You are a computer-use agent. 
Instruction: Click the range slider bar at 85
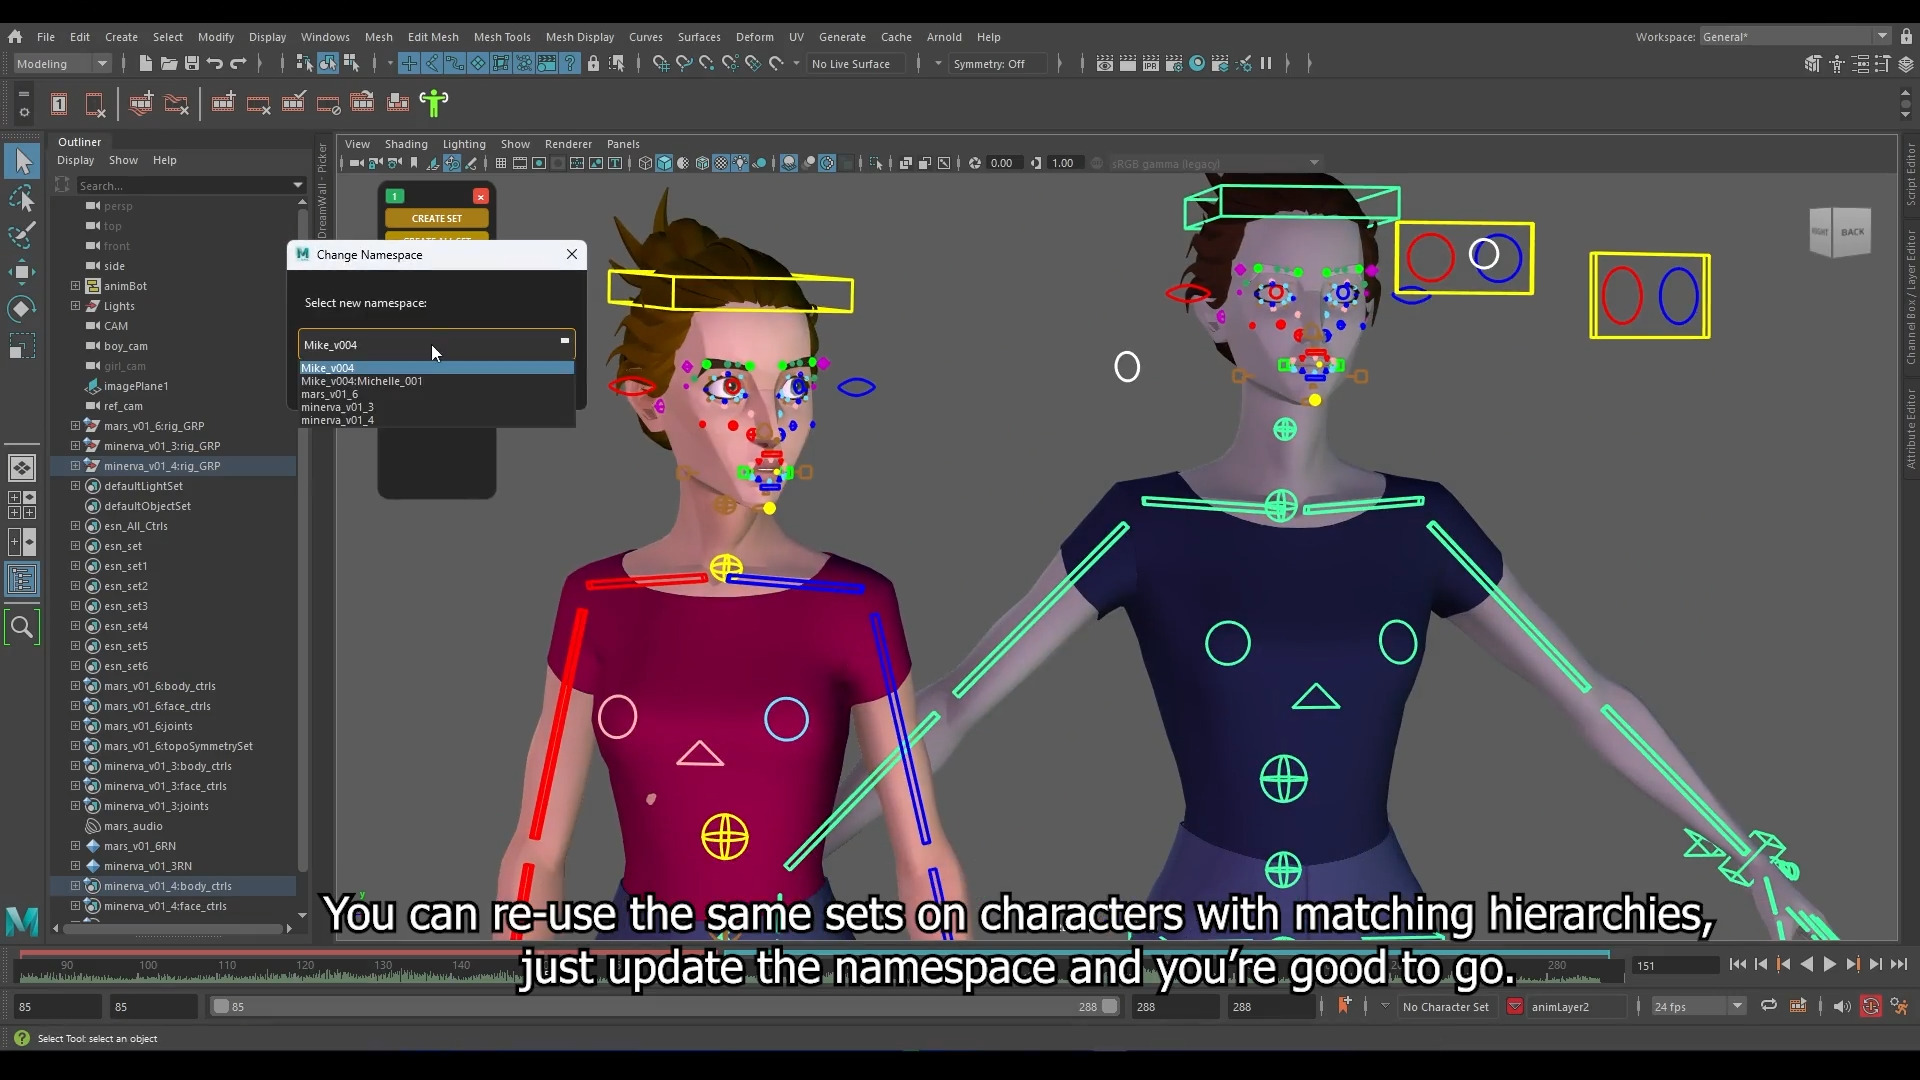click(x=665, y=1007)
